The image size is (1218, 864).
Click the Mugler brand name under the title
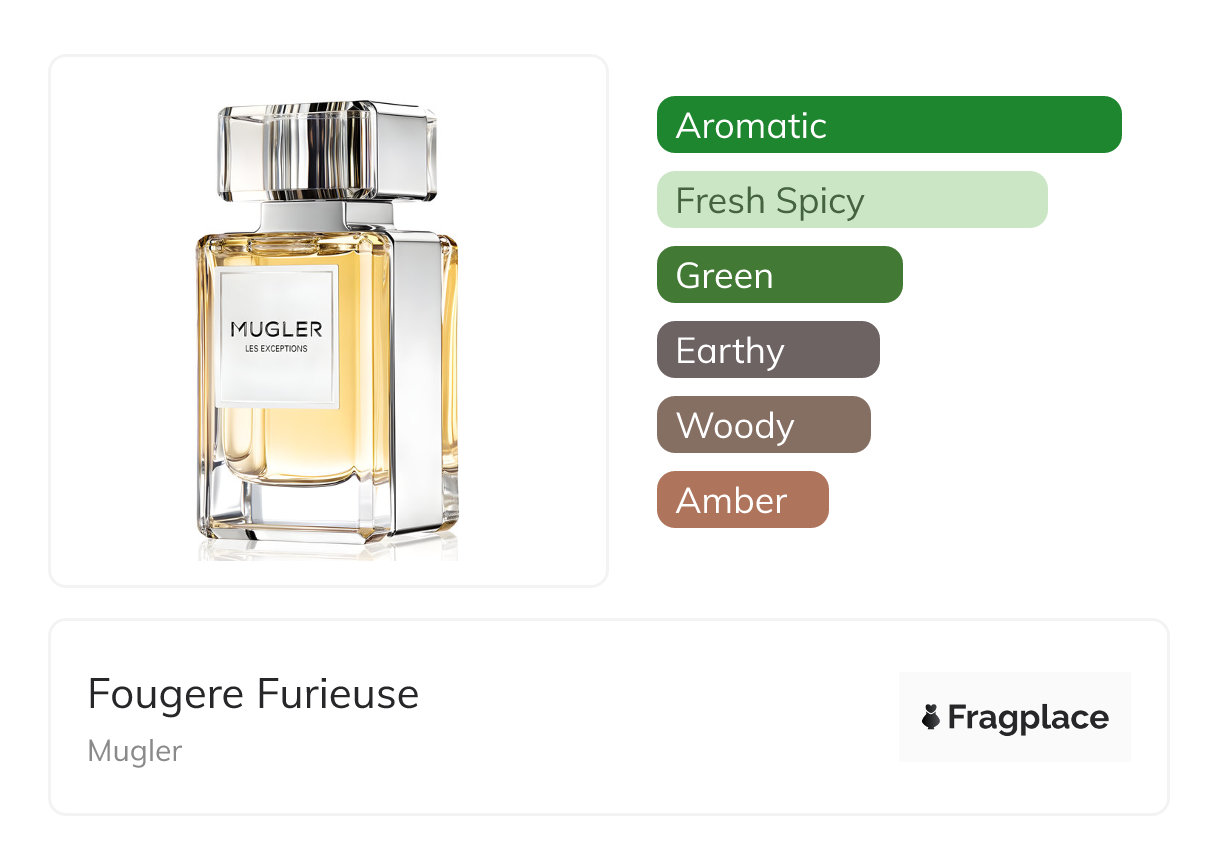click(135, 751)
